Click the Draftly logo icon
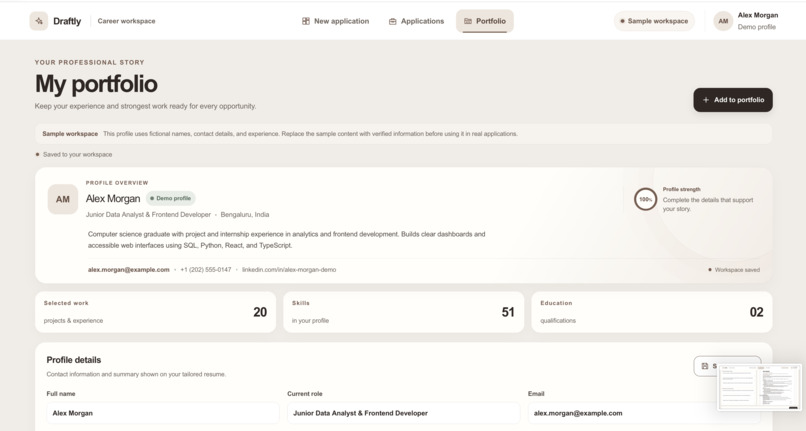The width and height of the screenshot is (806, 431). point(39,21)
